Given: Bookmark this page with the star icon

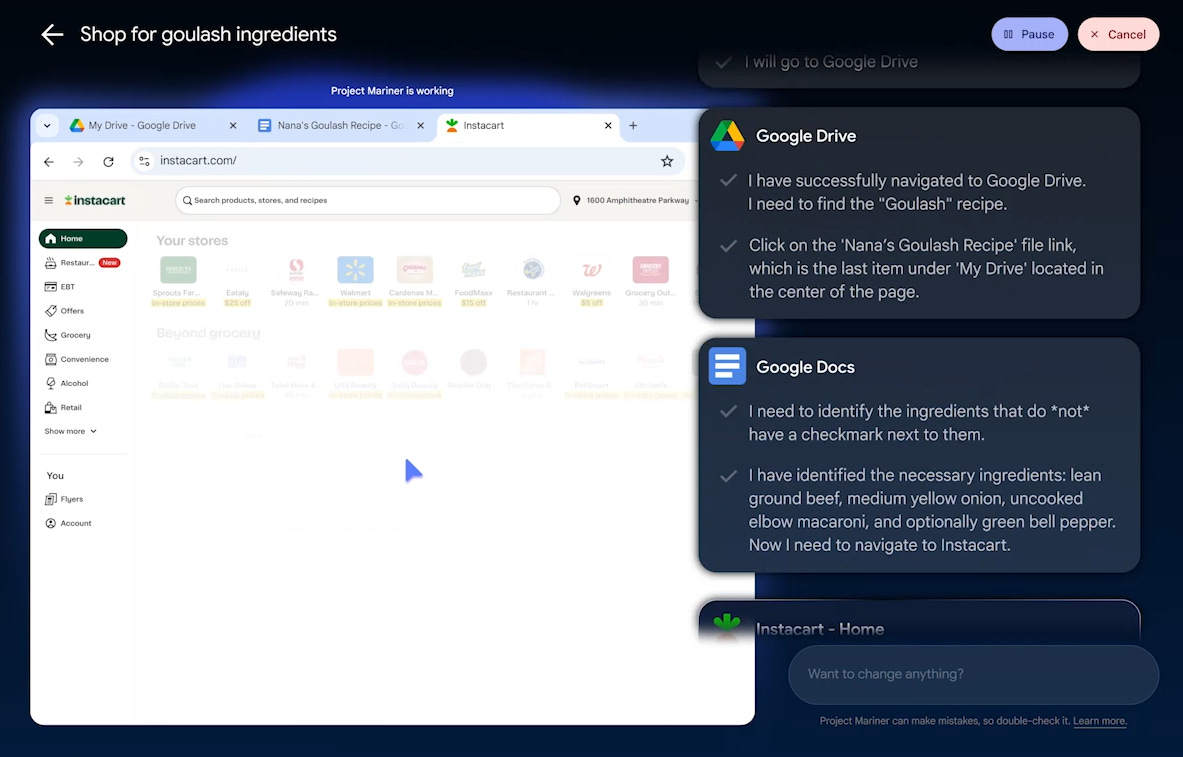Looking at the screenshot, I should pyautogui.click(x=667, y=161).
